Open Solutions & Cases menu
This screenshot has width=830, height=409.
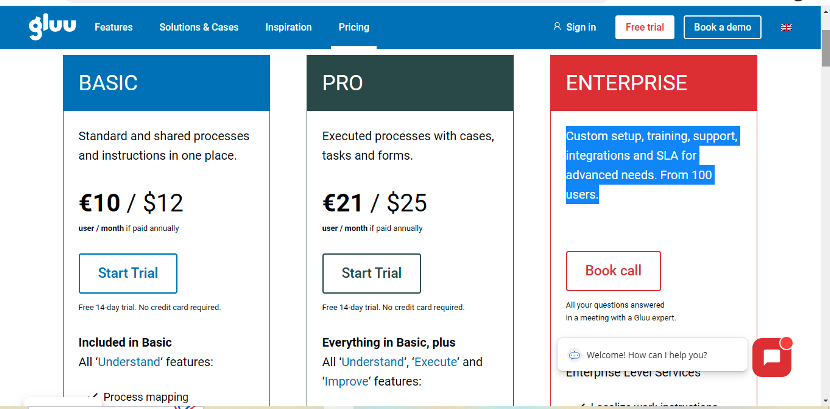point(199,27)
